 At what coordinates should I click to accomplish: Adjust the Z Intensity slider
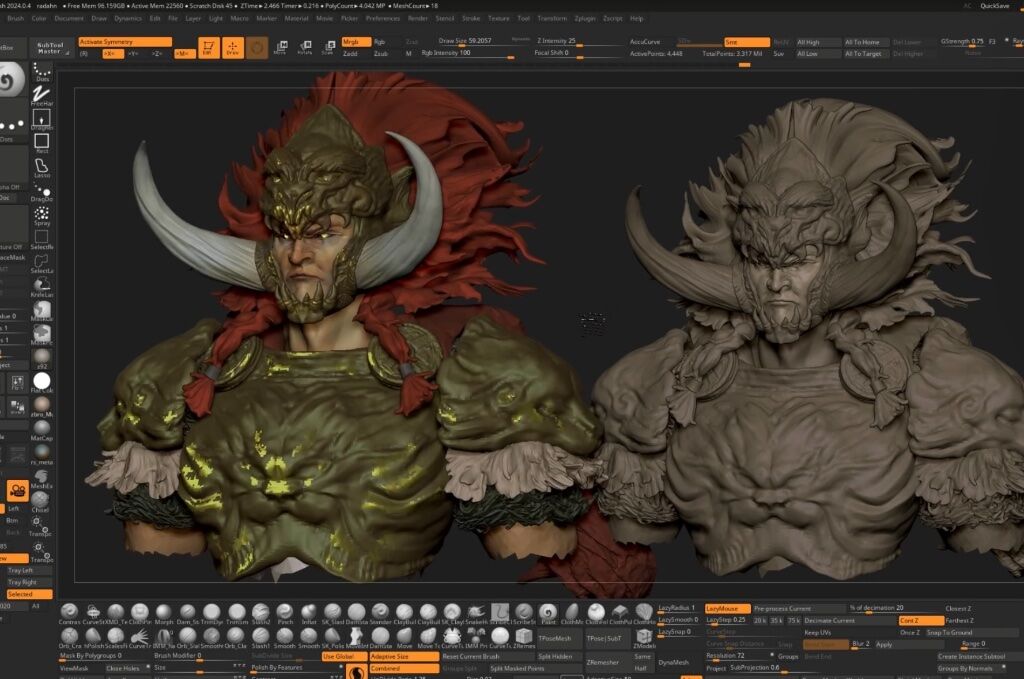pyautogui.click(x=579, y=42)
